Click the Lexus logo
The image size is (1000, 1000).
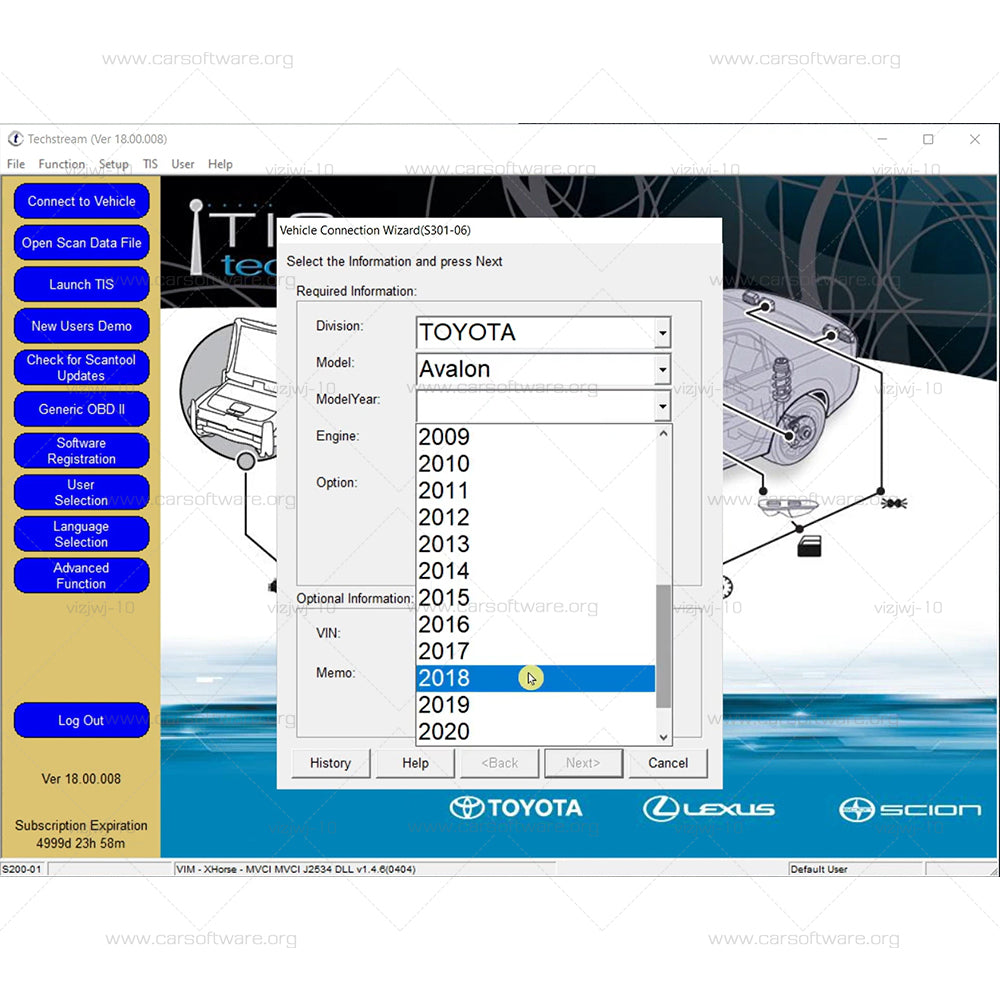(708, 809)
